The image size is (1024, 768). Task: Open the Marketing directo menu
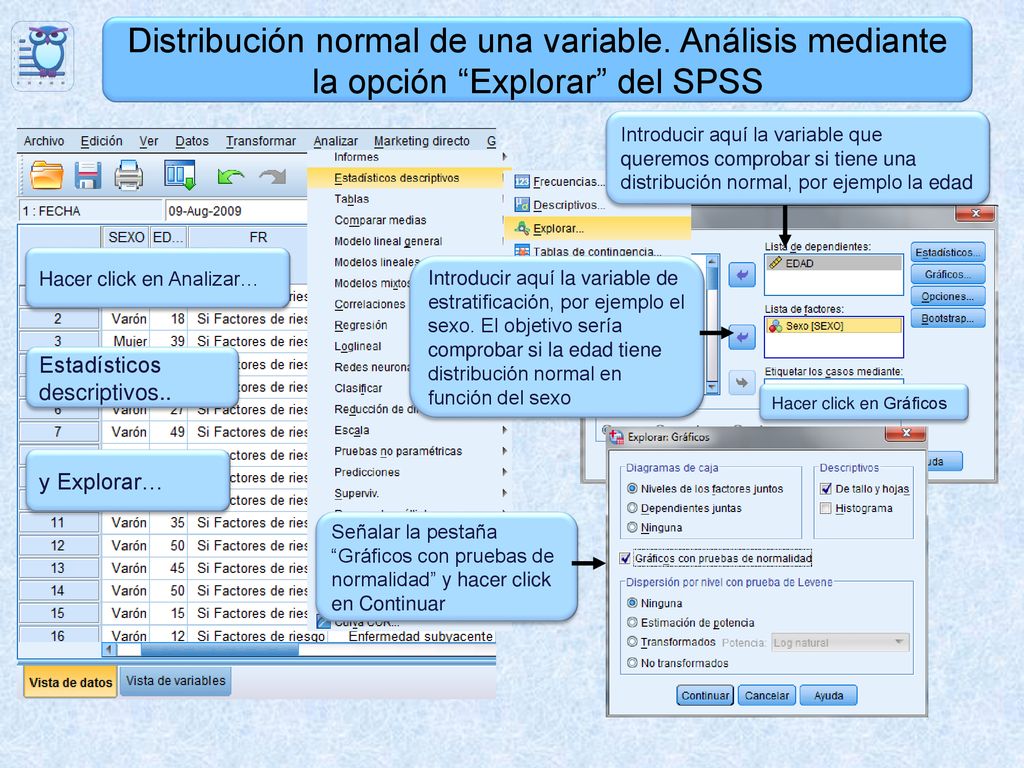[x=422, y=141]
